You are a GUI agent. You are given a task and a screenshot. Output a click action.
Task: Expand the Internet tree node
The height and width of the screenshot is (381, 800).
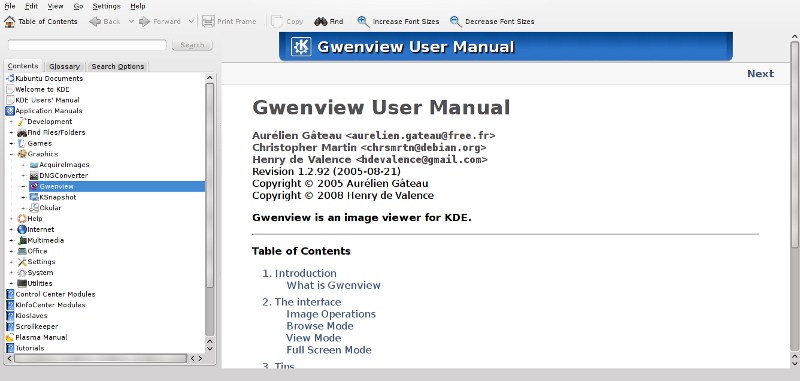[x=11, y=230]
